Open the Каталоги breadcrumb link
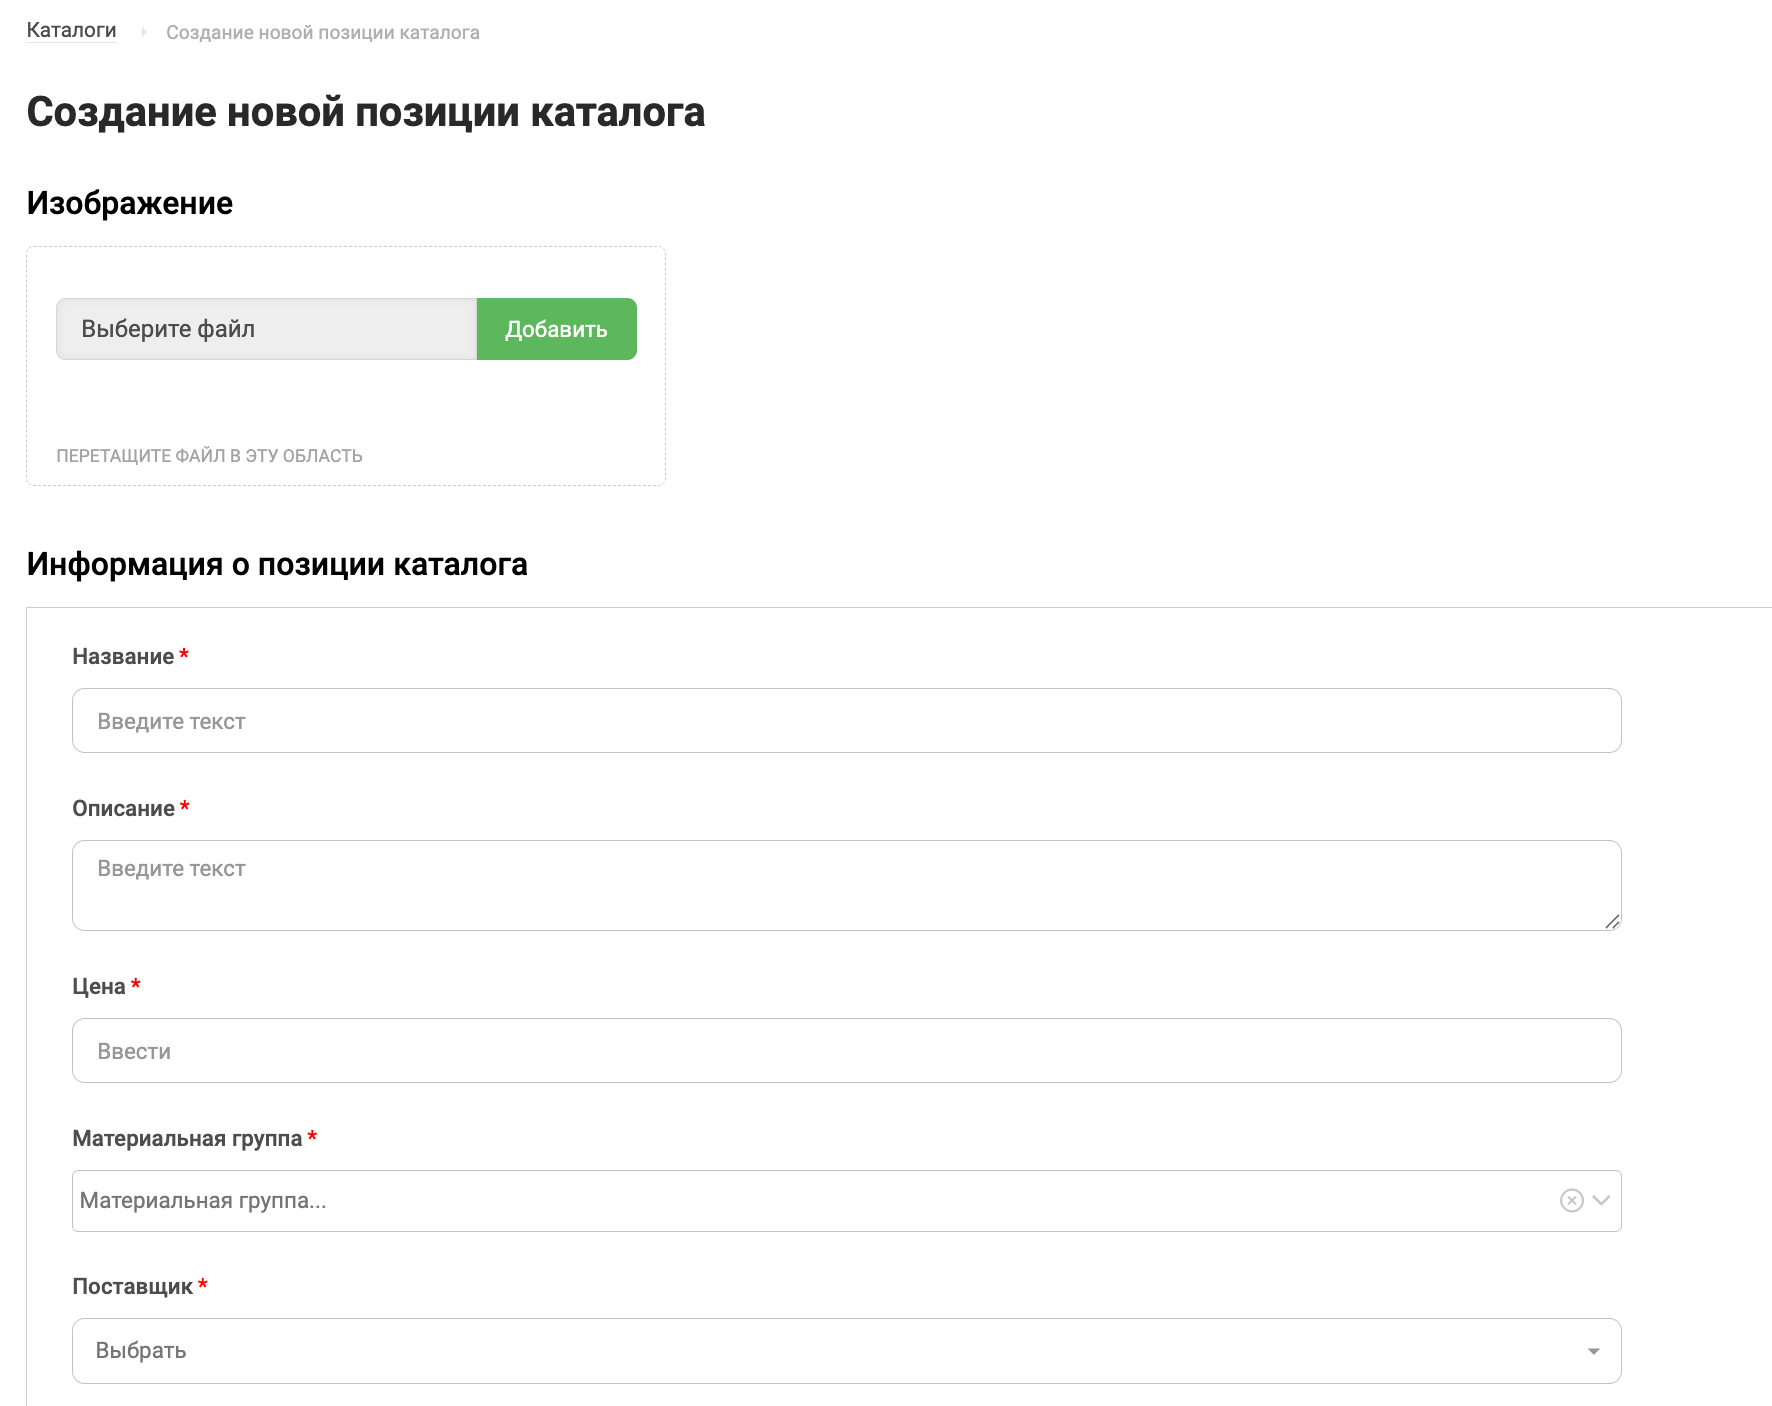The width and height of the screenshot is (1772, 1406). coord(71,31)
